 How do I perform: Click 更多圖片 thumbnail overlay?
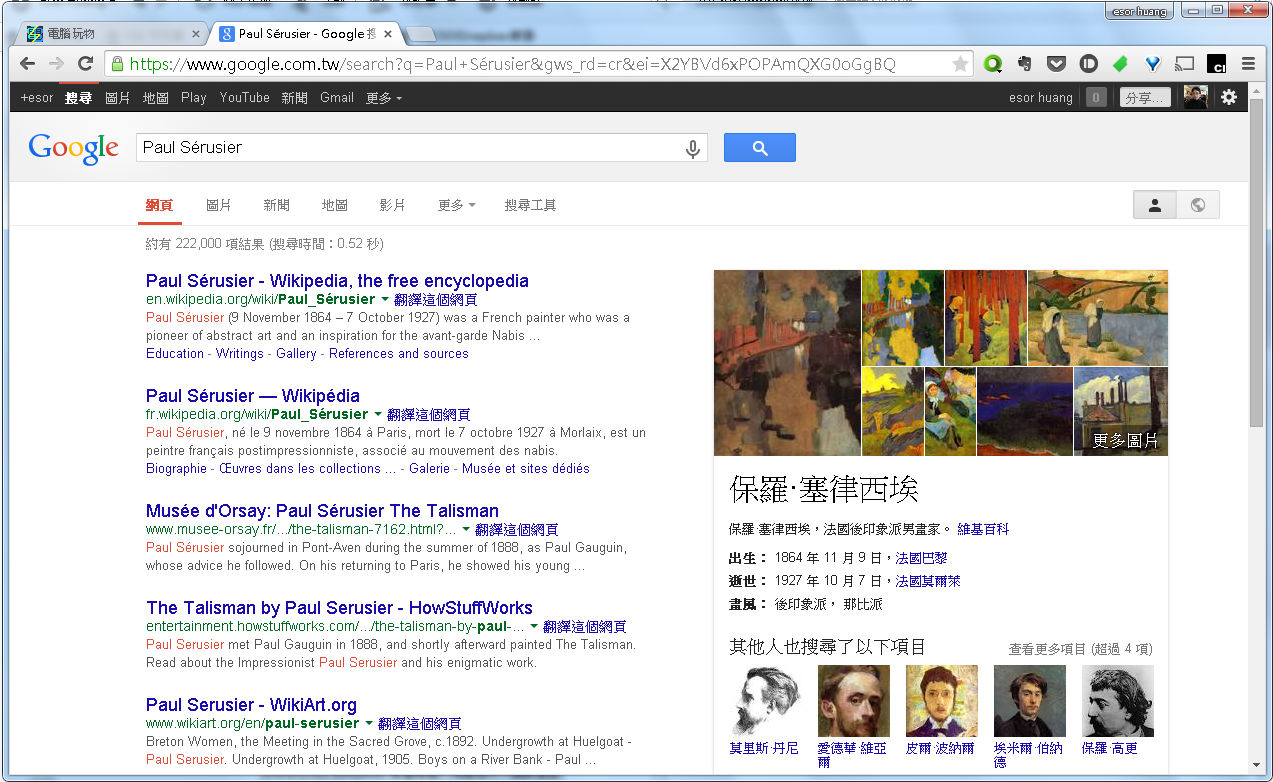(1120, 412)
